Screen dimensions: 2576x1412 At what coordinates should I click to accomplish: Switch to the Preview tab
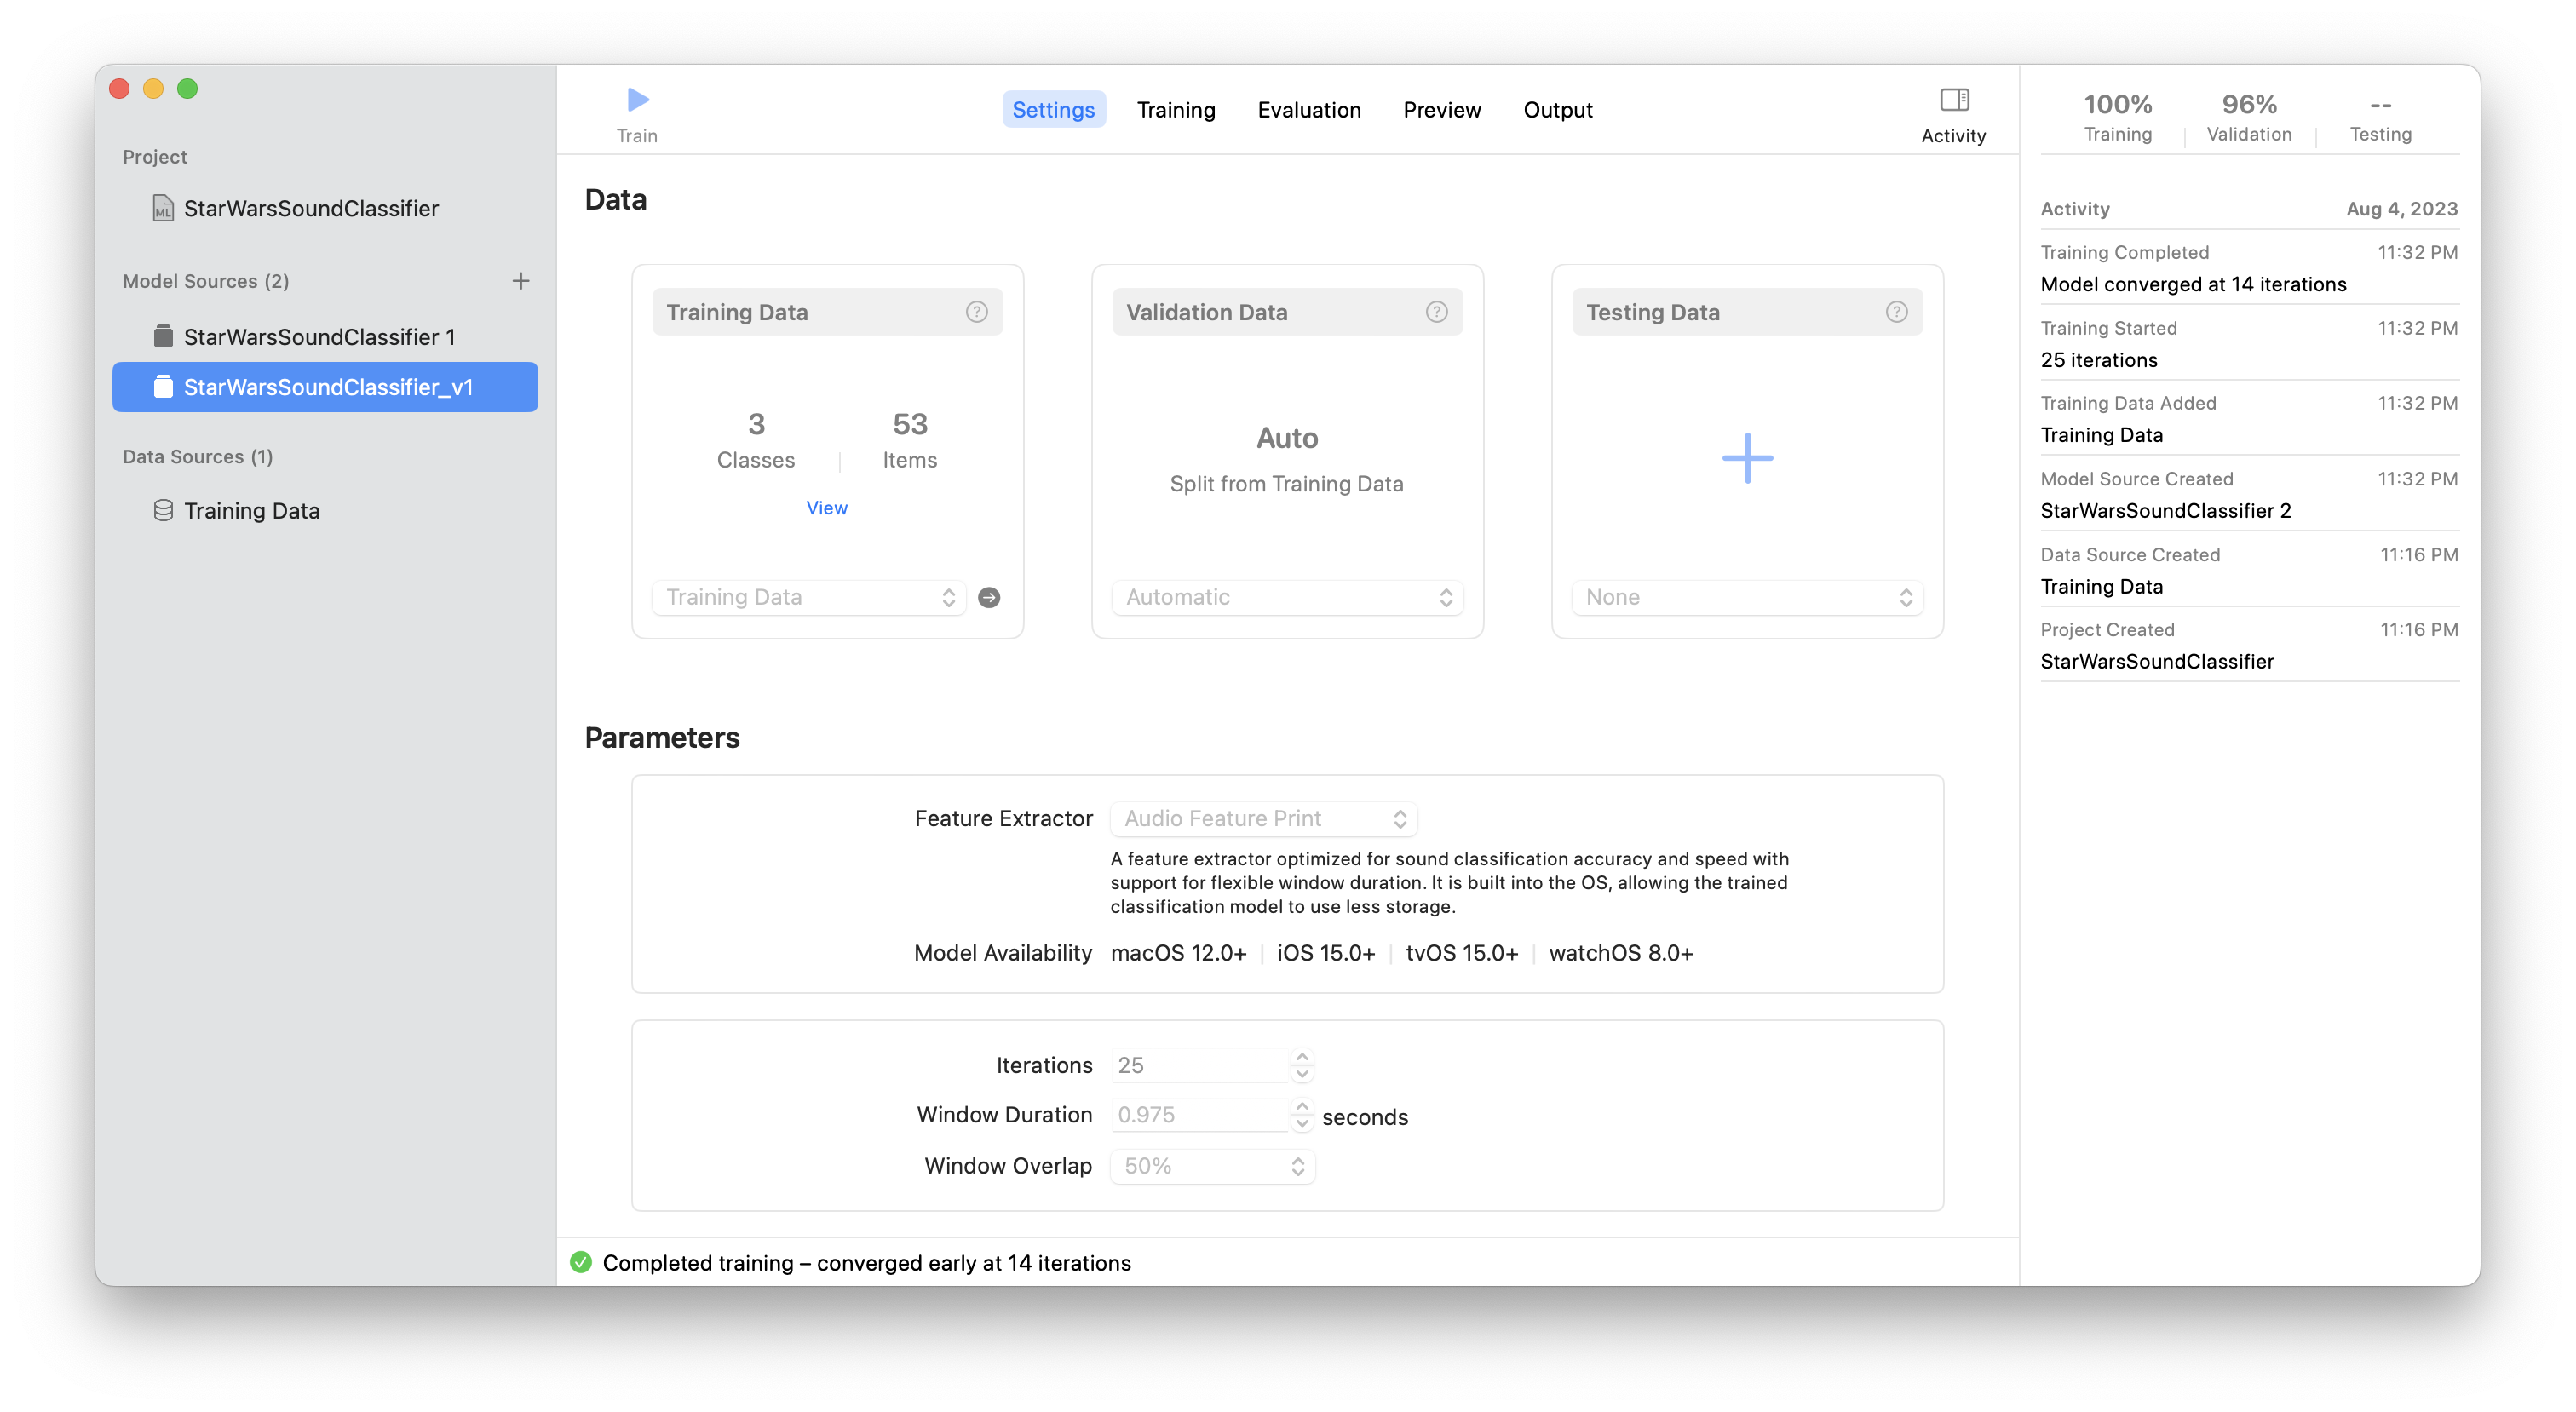pos(1442,110)
